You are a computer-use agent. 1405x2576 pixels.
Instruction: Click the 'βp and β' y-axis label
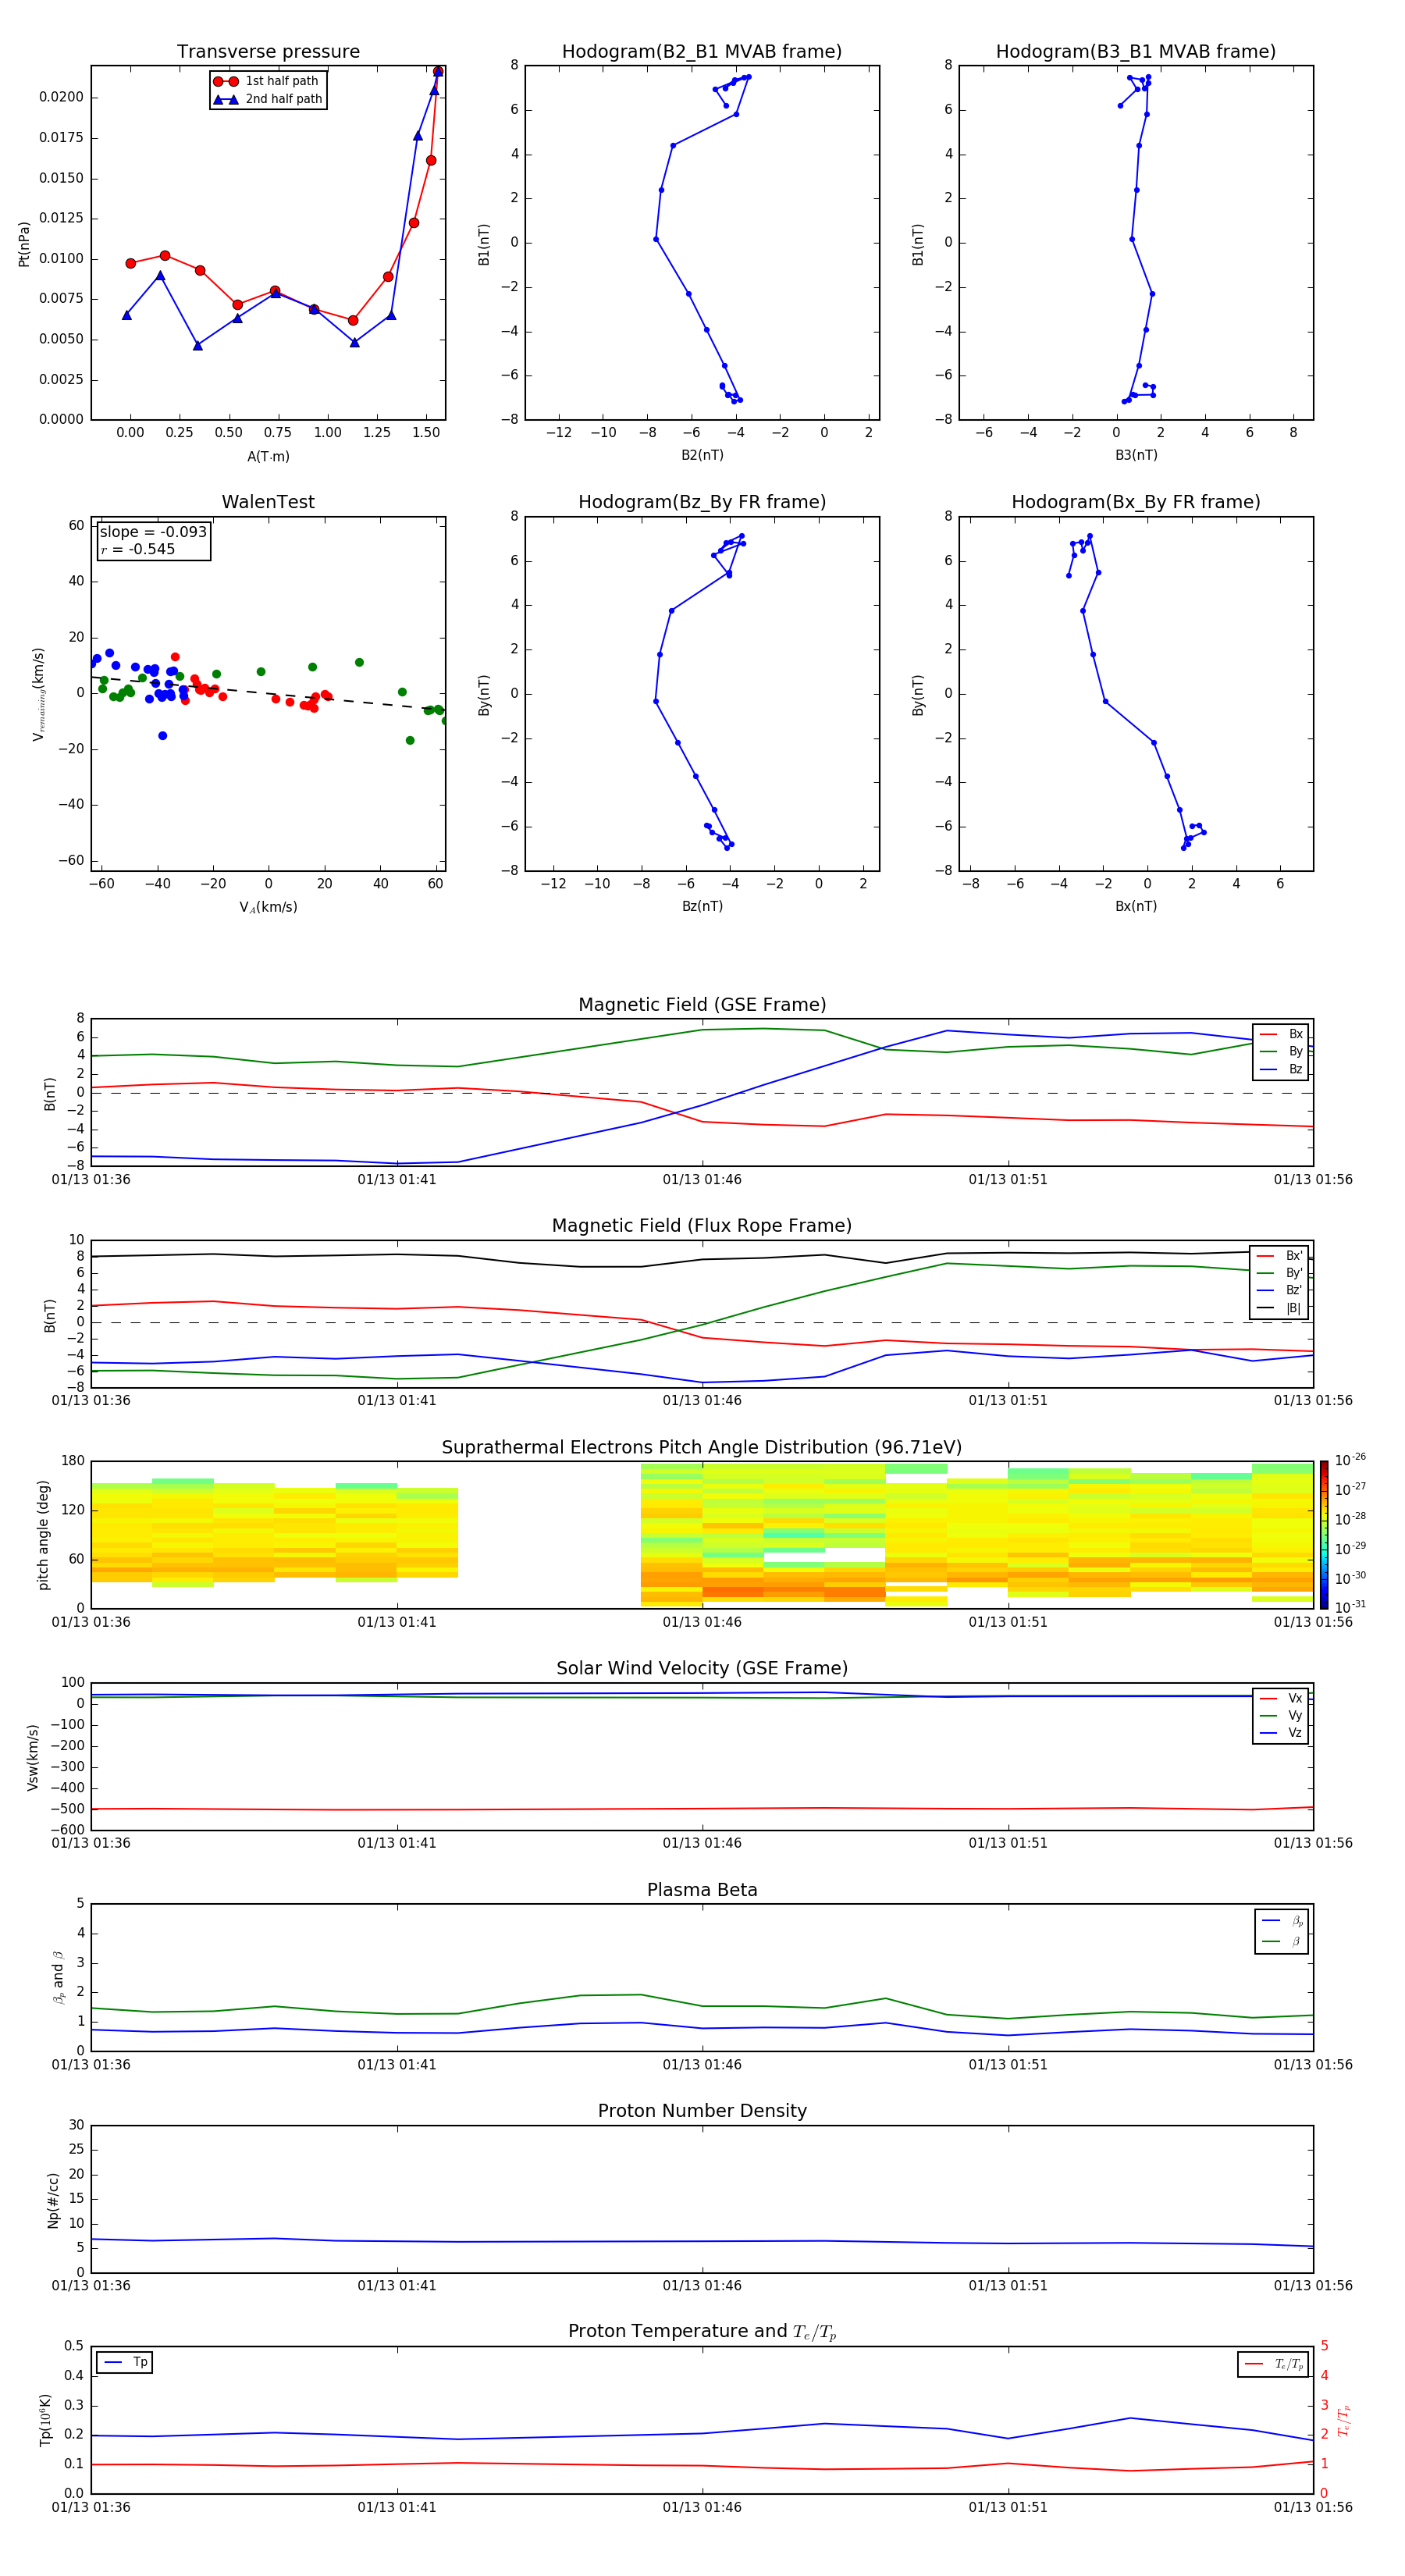coord(58,1977)
